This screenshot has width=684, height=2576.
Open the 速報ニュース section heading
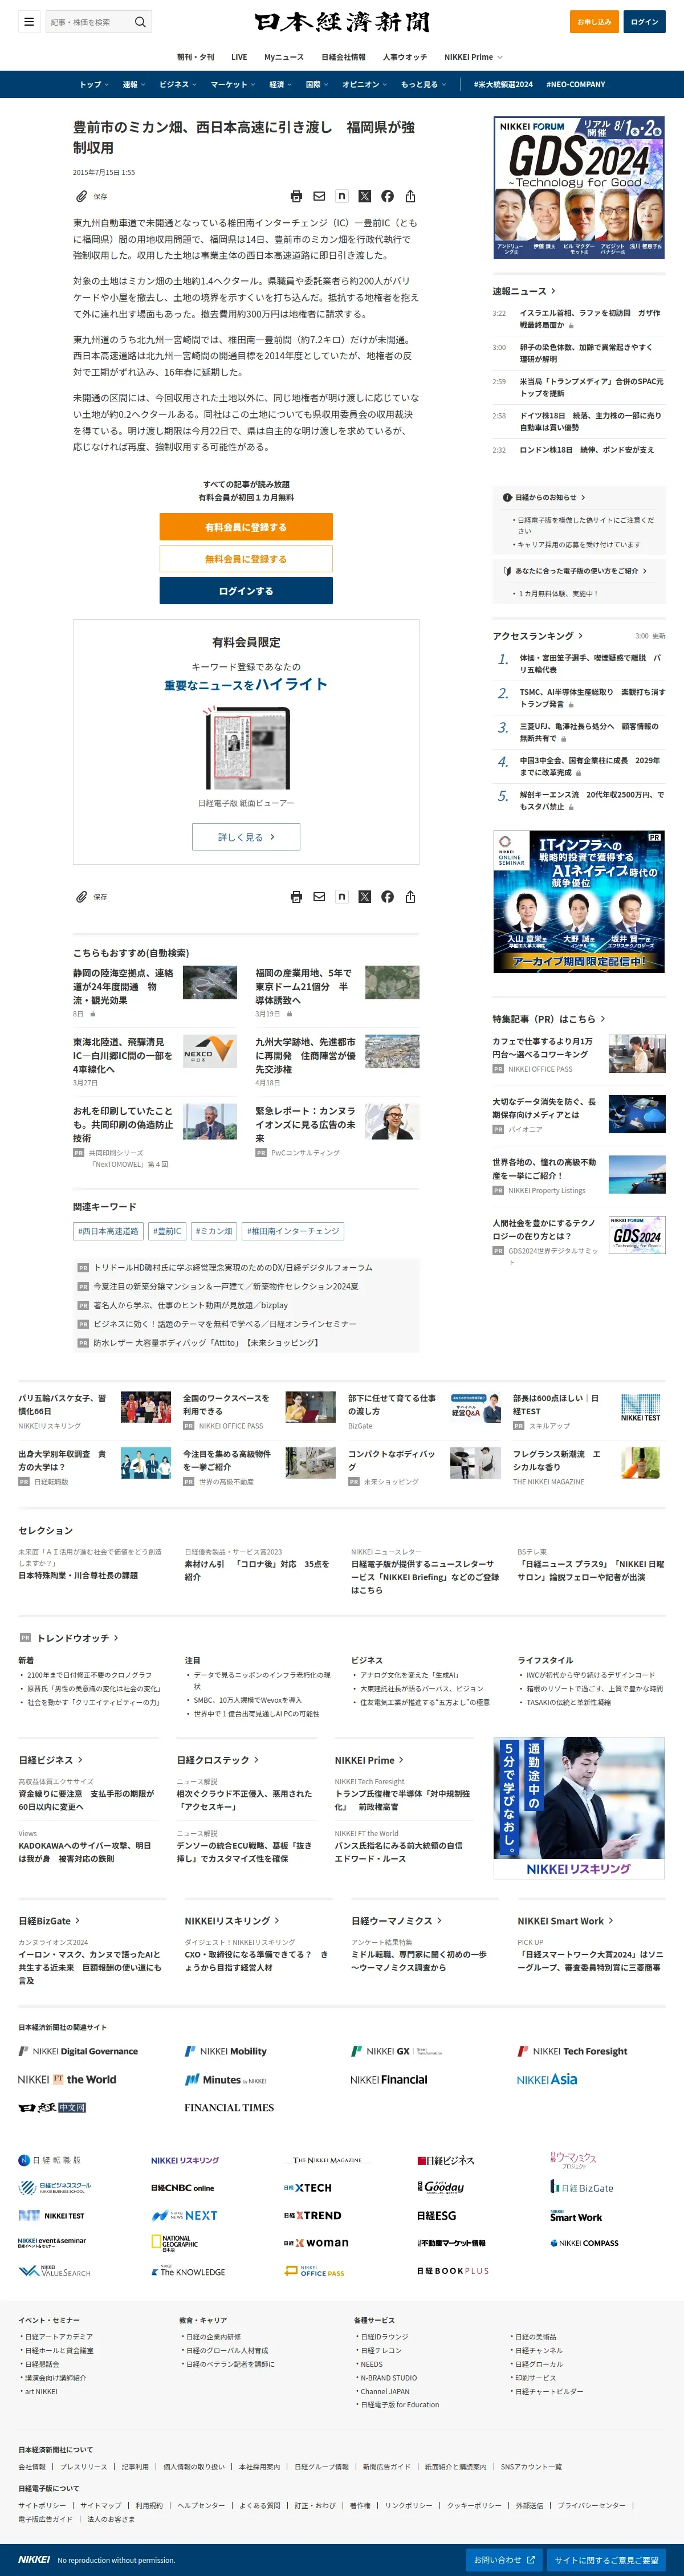[x=524, y=291]
